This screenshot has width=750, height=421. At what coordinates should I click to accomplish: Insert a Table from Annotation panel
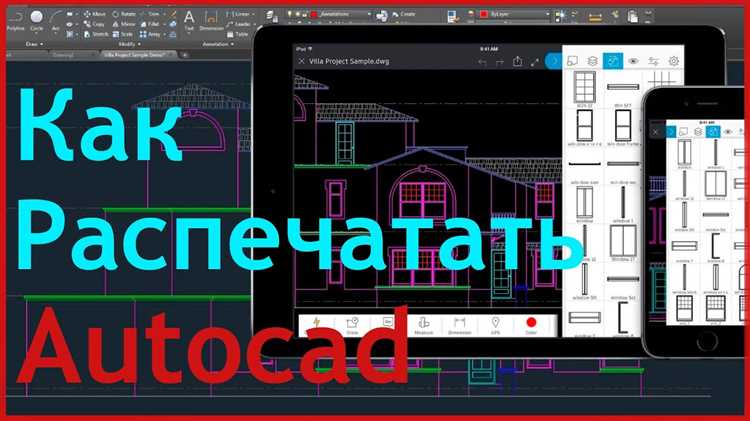(x=238, y=34)
